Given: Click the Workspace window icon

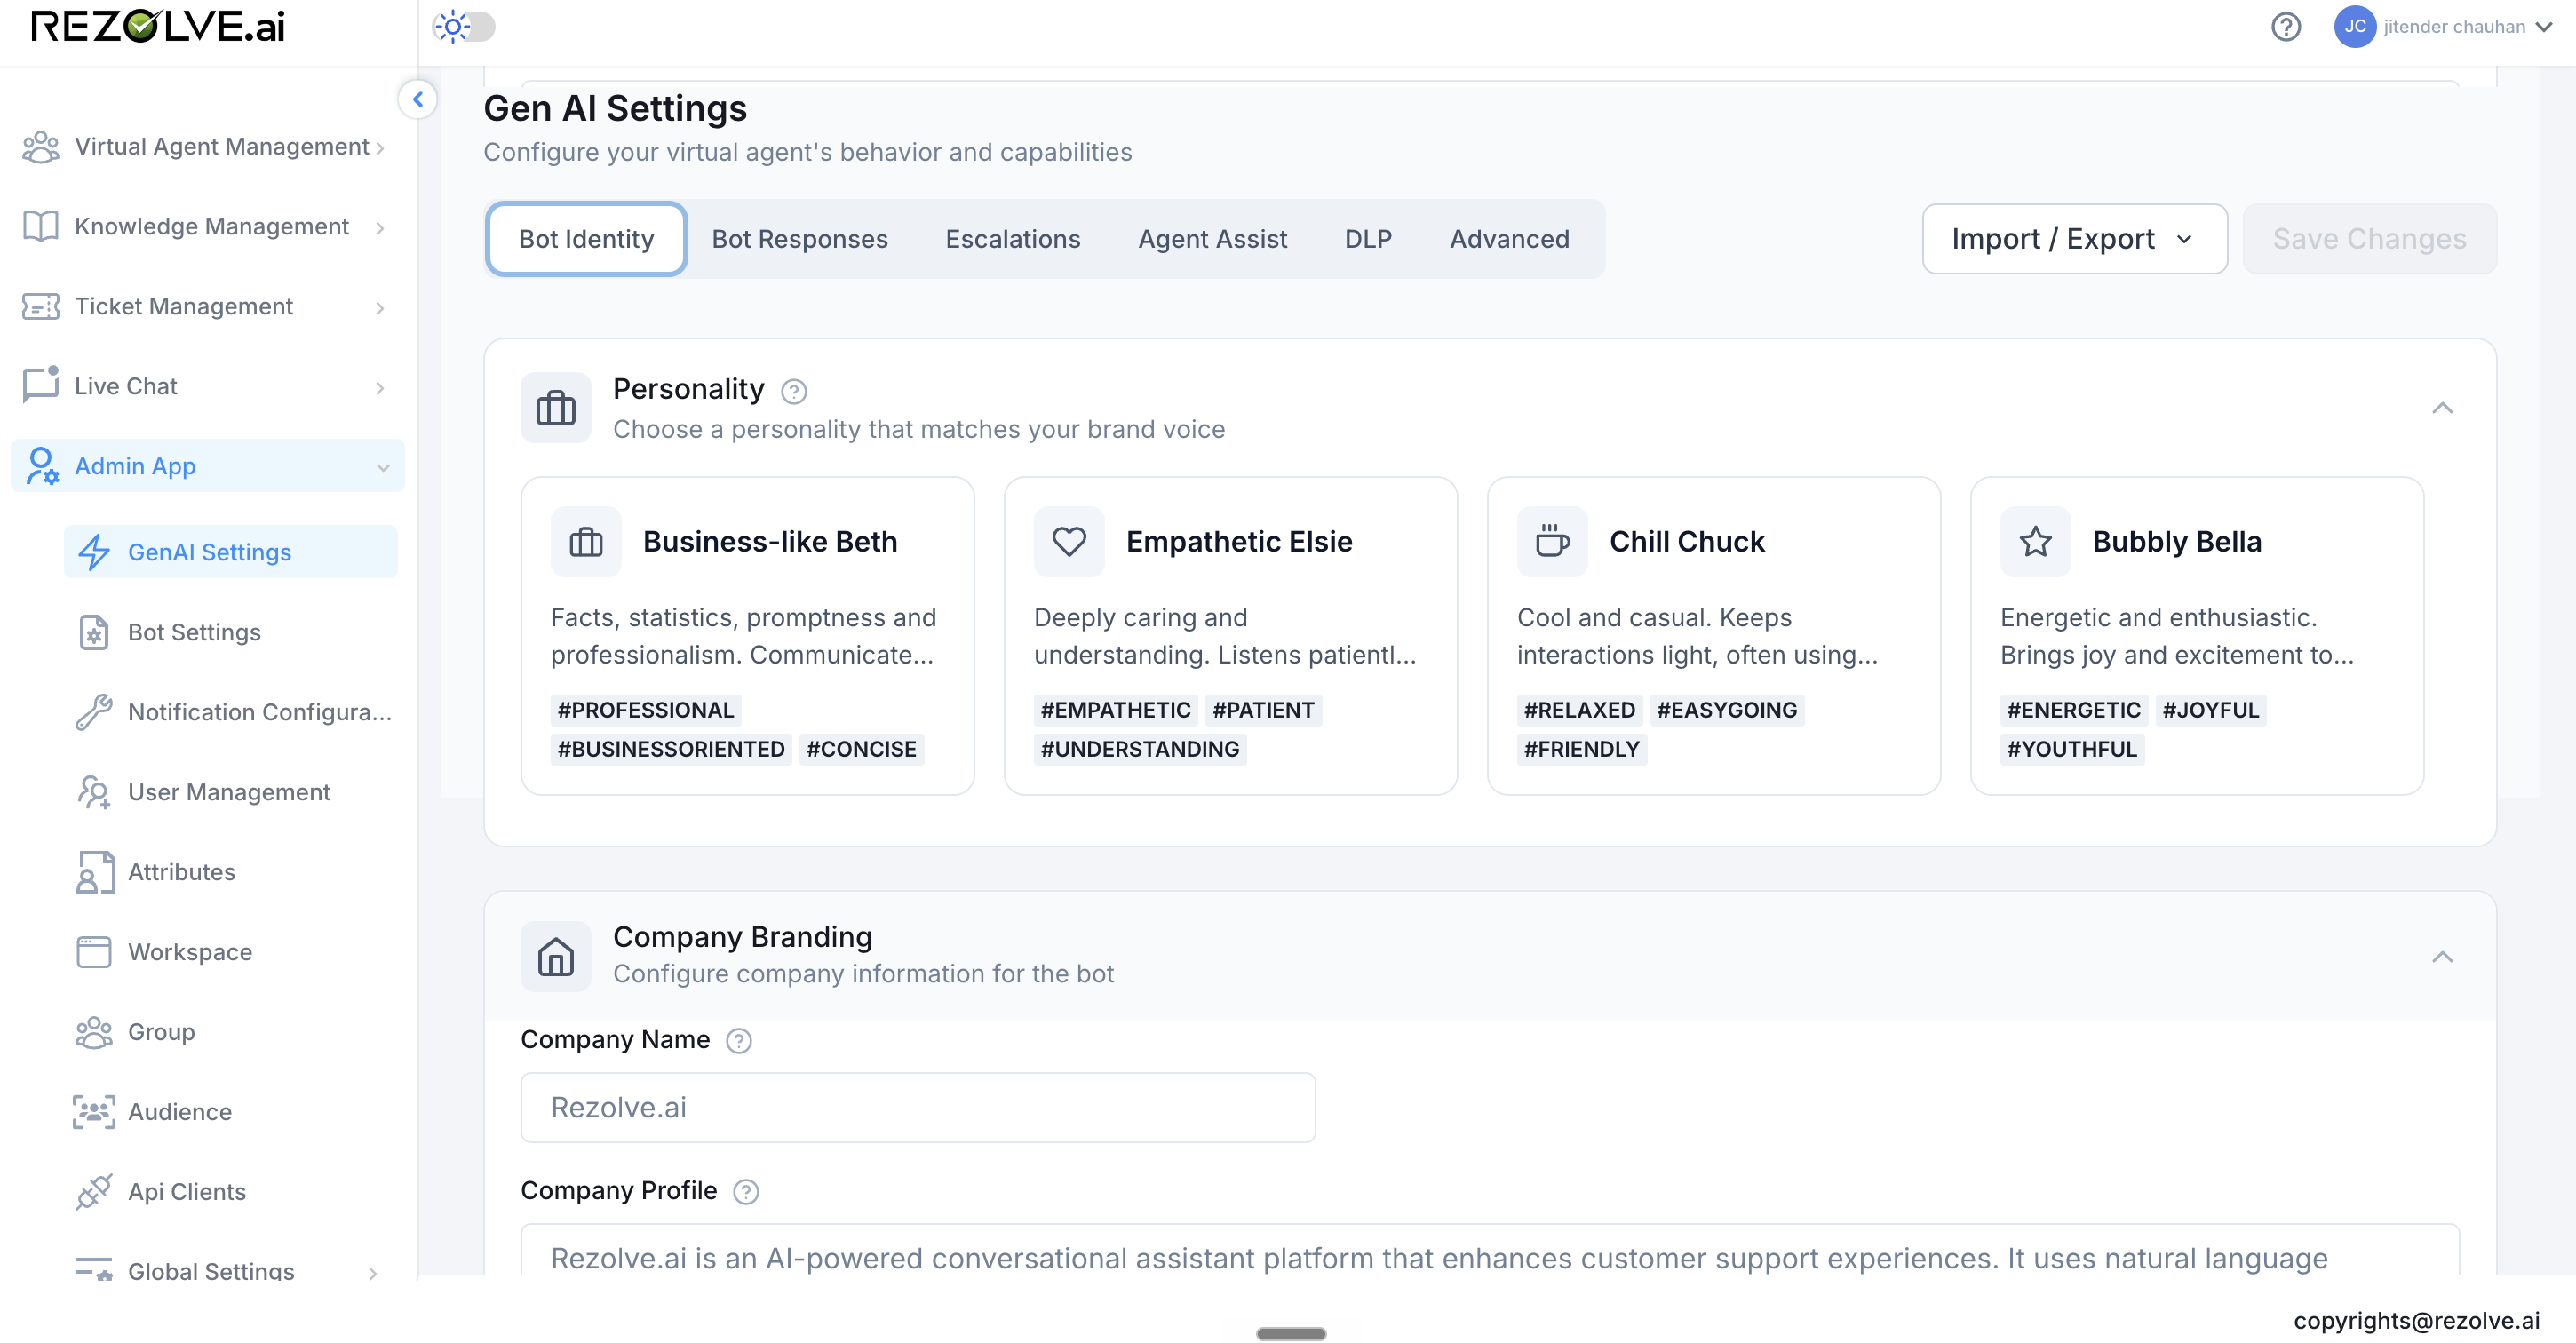Looking at the screenshot, I should click(94, 952).
